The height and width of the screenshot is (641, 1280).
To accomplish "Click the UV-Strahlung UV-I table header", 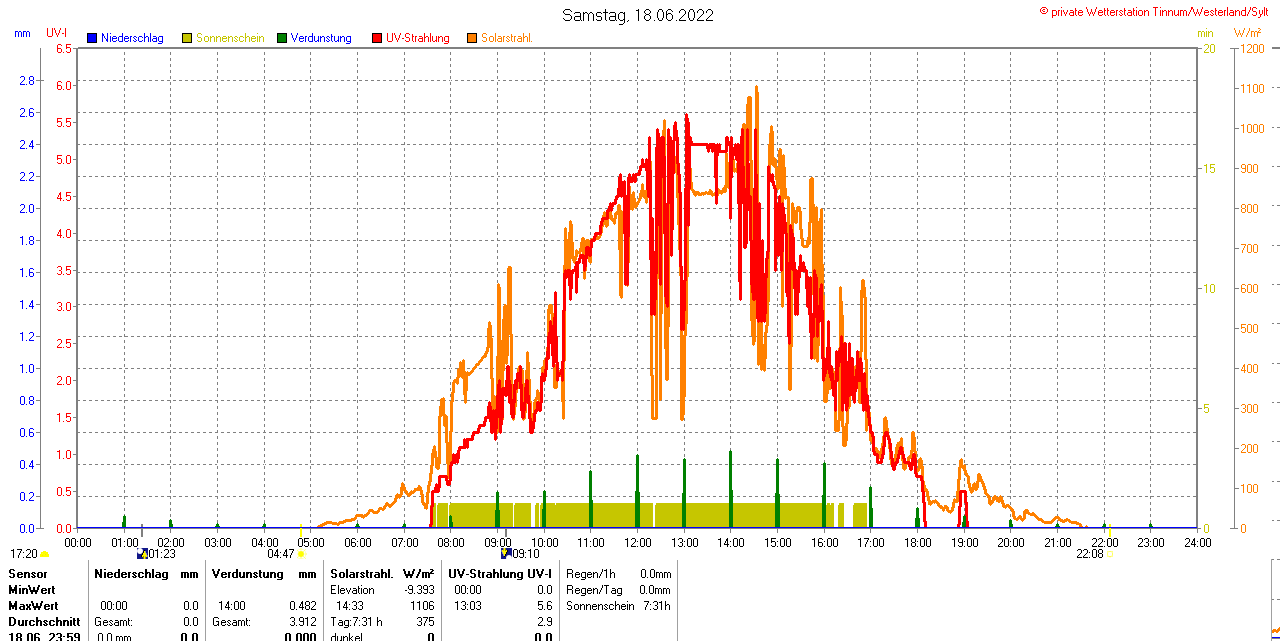I will point(500,574).
